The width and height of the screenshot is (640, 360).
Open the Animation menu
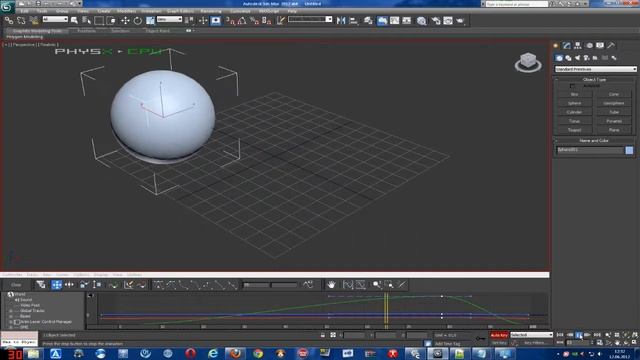tap(151, 11)
